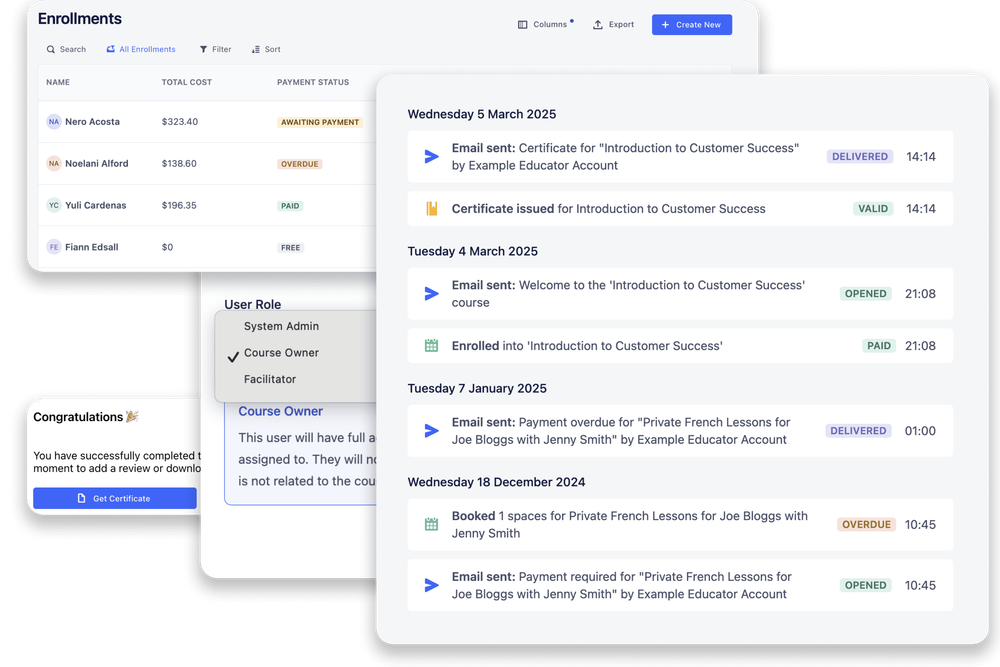1000x667 pixels.
Task: Select the checked Course Owner option
Action: [281, 353]
